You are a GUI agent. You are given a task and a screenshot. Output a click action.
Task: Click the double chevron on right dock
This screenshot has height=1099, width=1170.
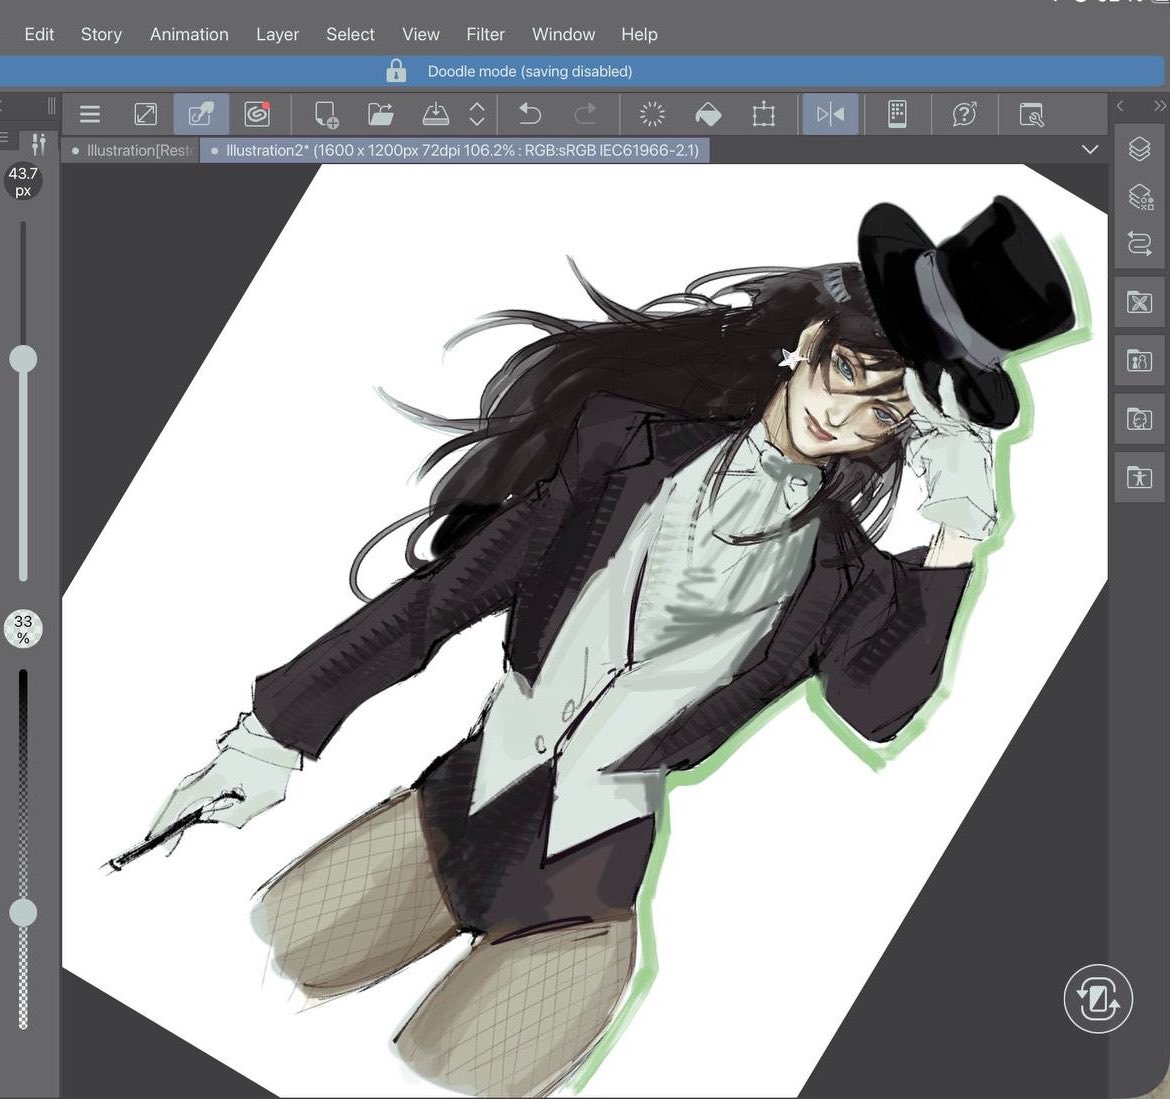(x=1159, y=106)
